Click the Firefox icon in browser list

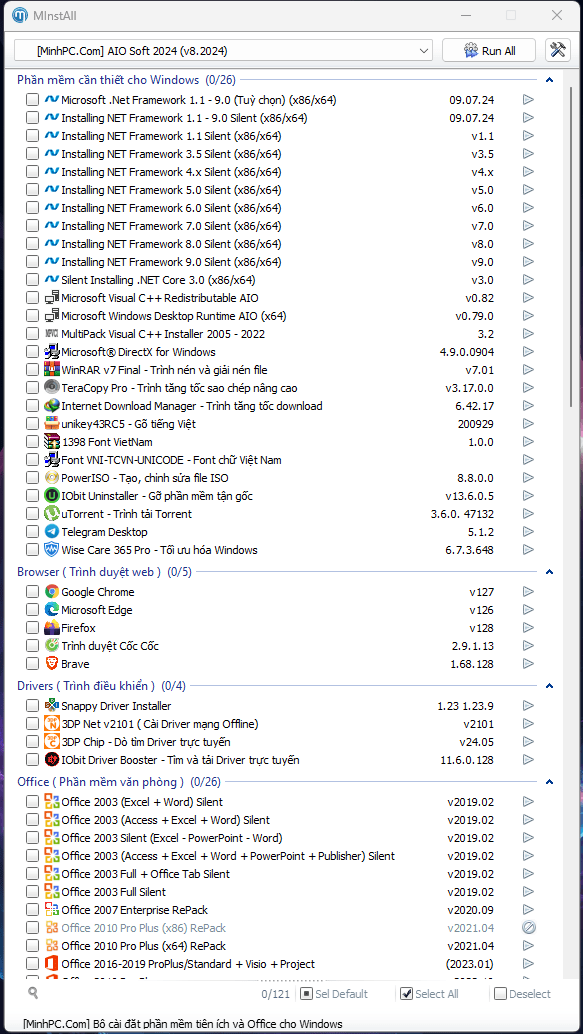pyautogui.click(x=51, y=627)
